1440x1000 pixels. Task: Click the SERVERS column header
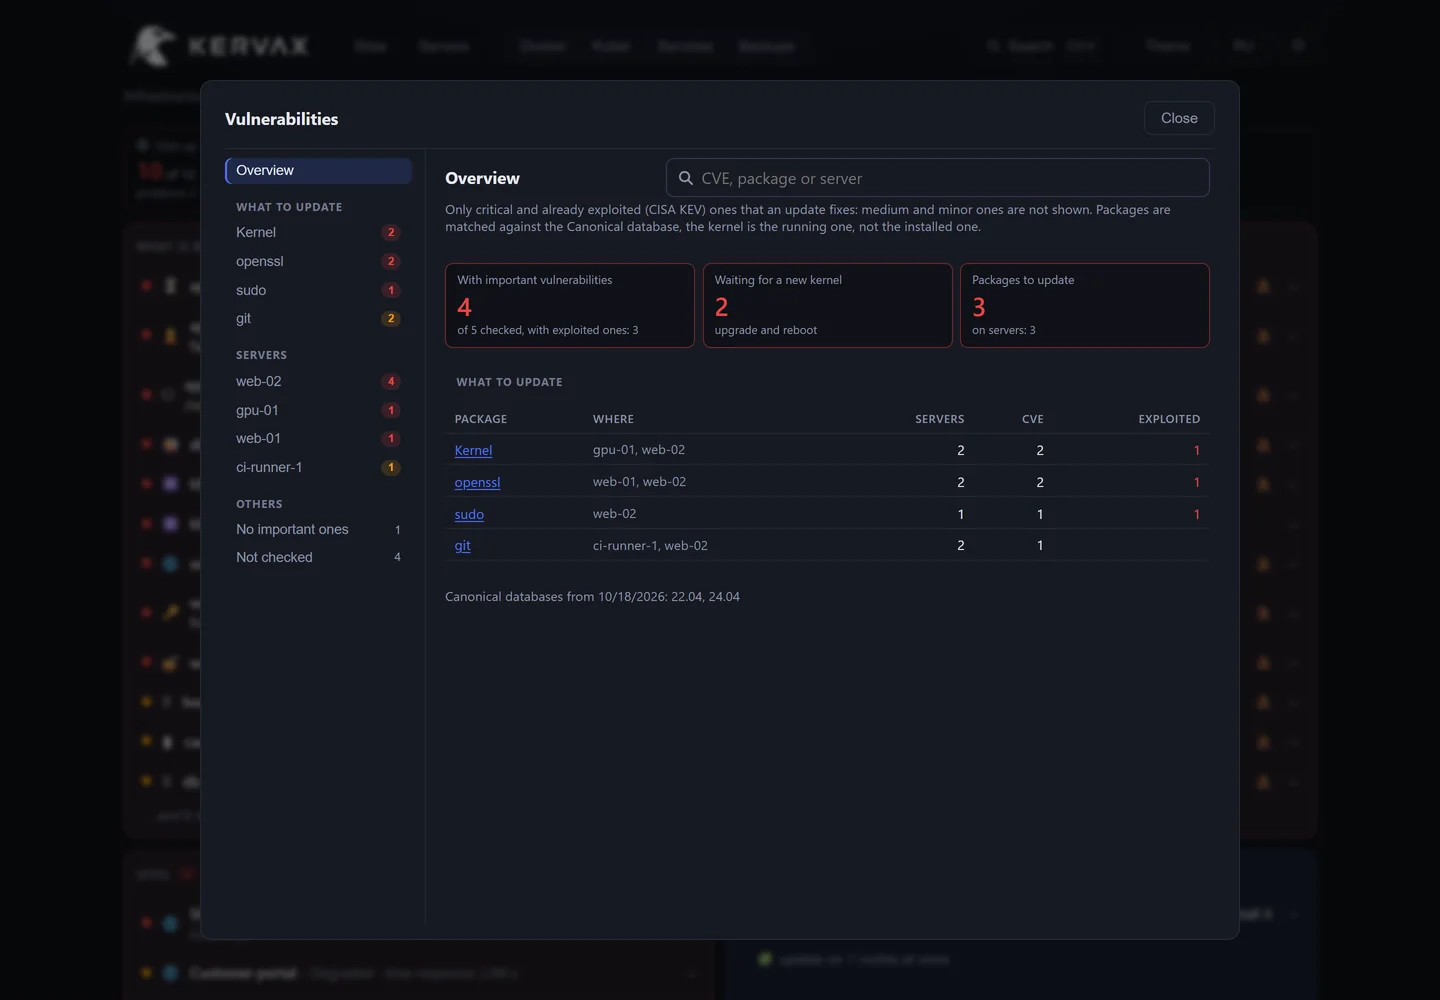pos(940,419)
